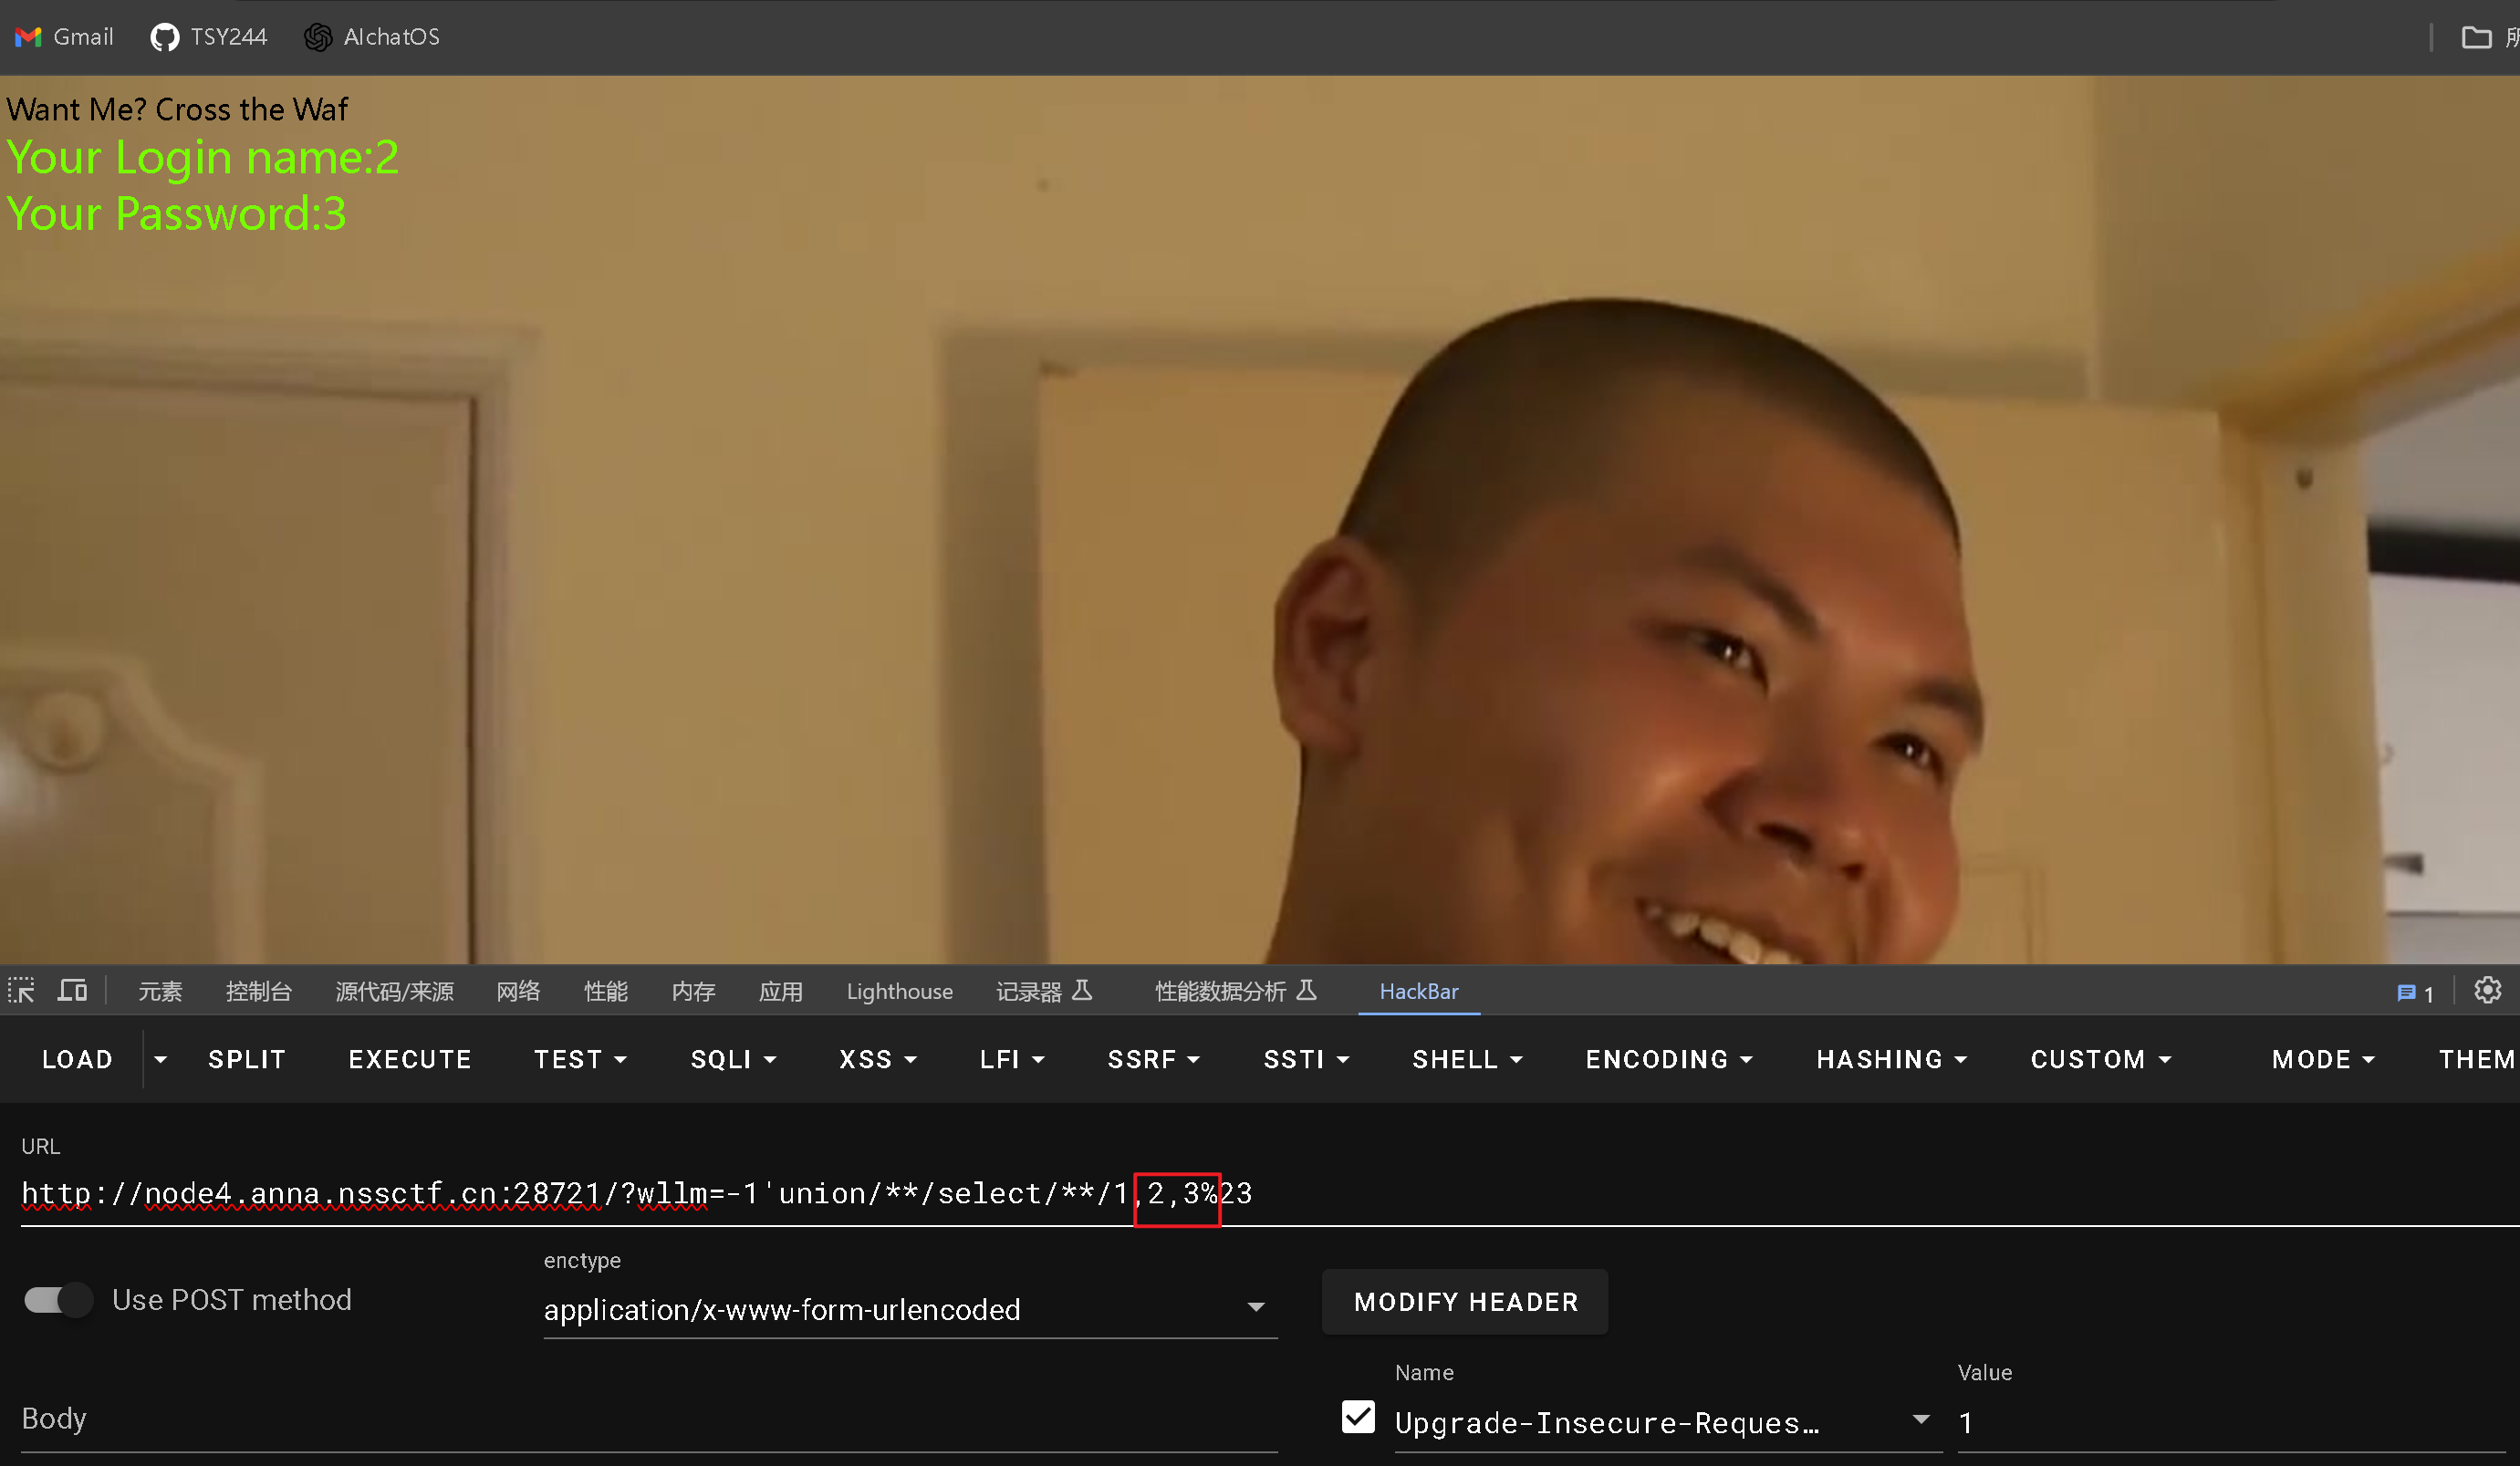Open the AIchatOS bookmark

pos(372,37)
